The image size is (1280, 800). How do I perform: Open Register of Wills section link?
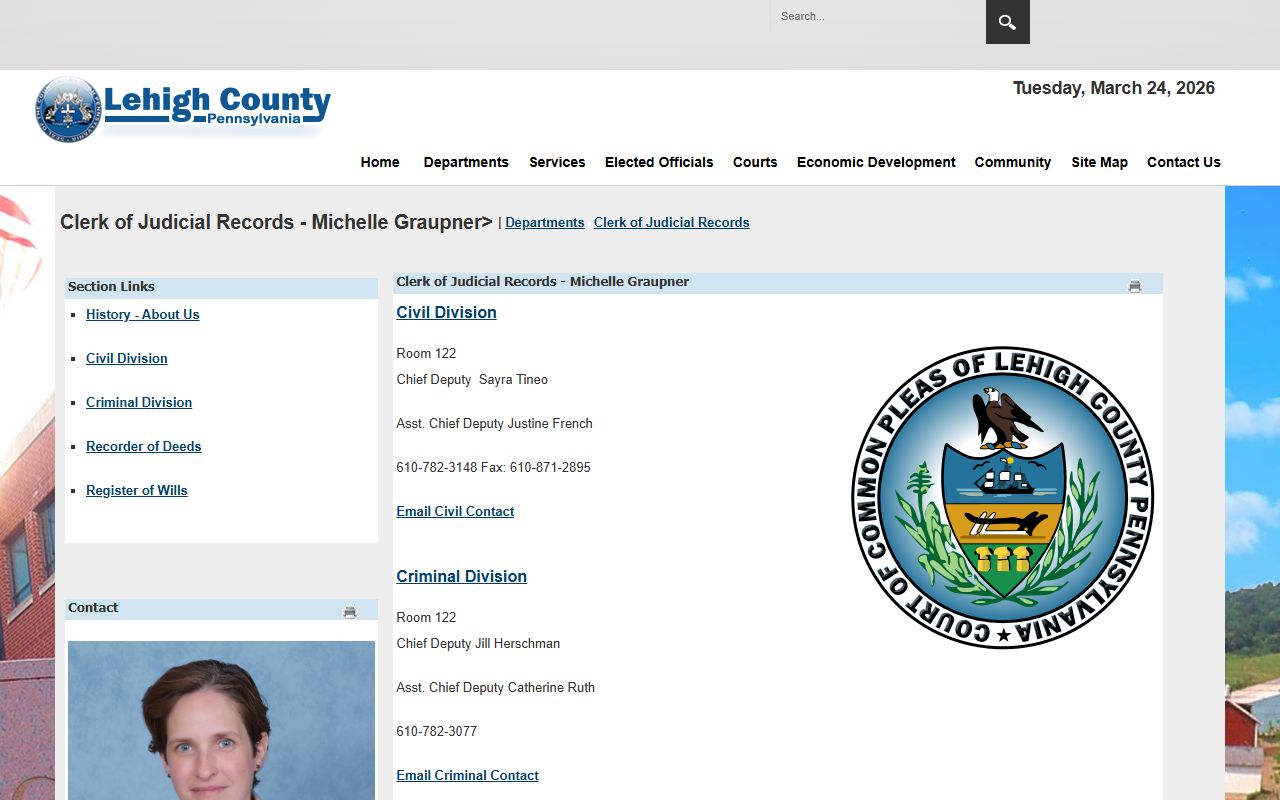pyautogui.click(x=137, y=490)
